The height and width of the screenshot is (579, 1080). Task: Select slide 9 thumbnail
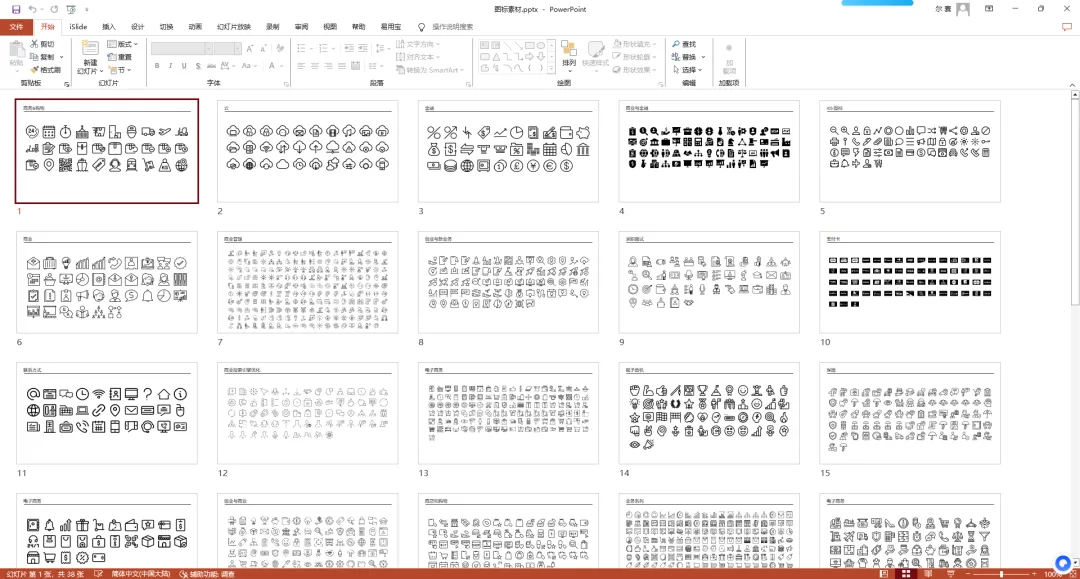(x=709, y=282)
